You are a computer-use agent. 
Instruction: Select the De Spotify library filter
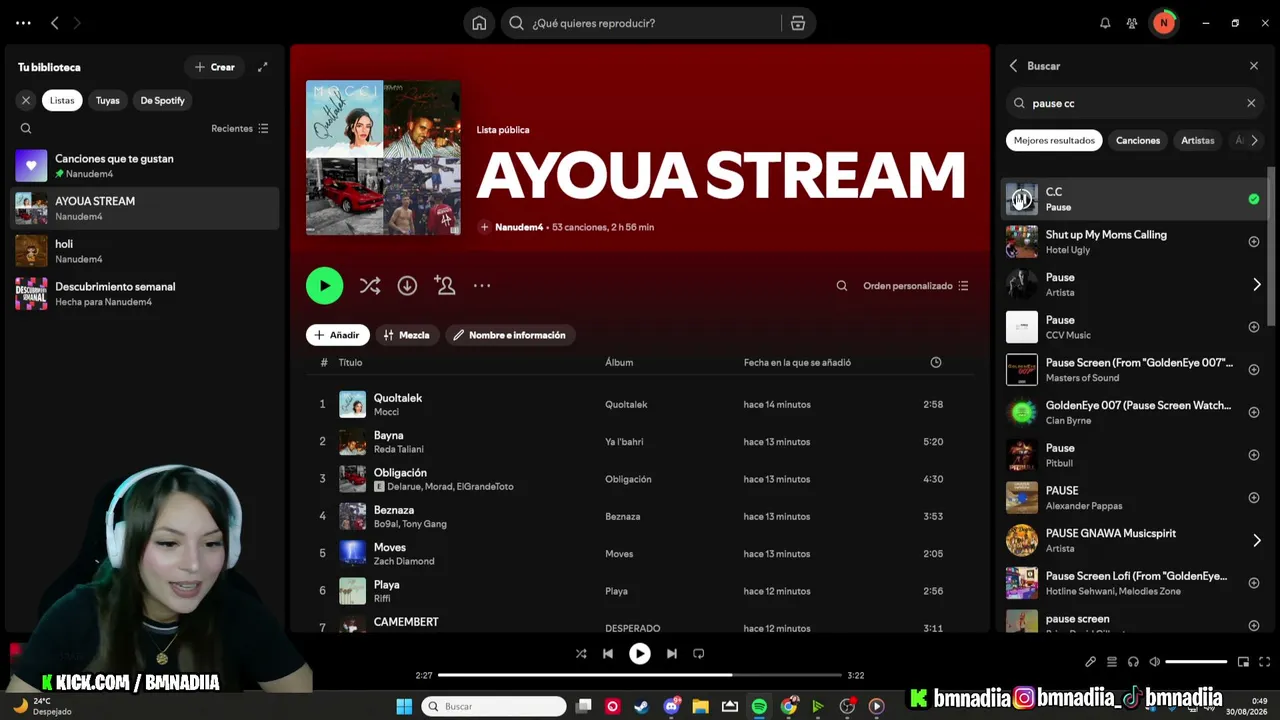coord(162,100)
